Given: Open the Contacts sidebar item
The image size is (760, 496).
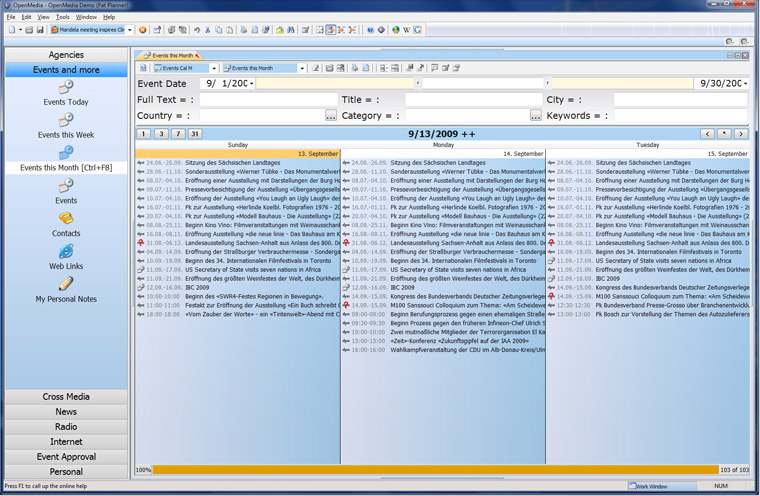Looking at the screenshot, I should pyautogui.click(x=66, y=225).
